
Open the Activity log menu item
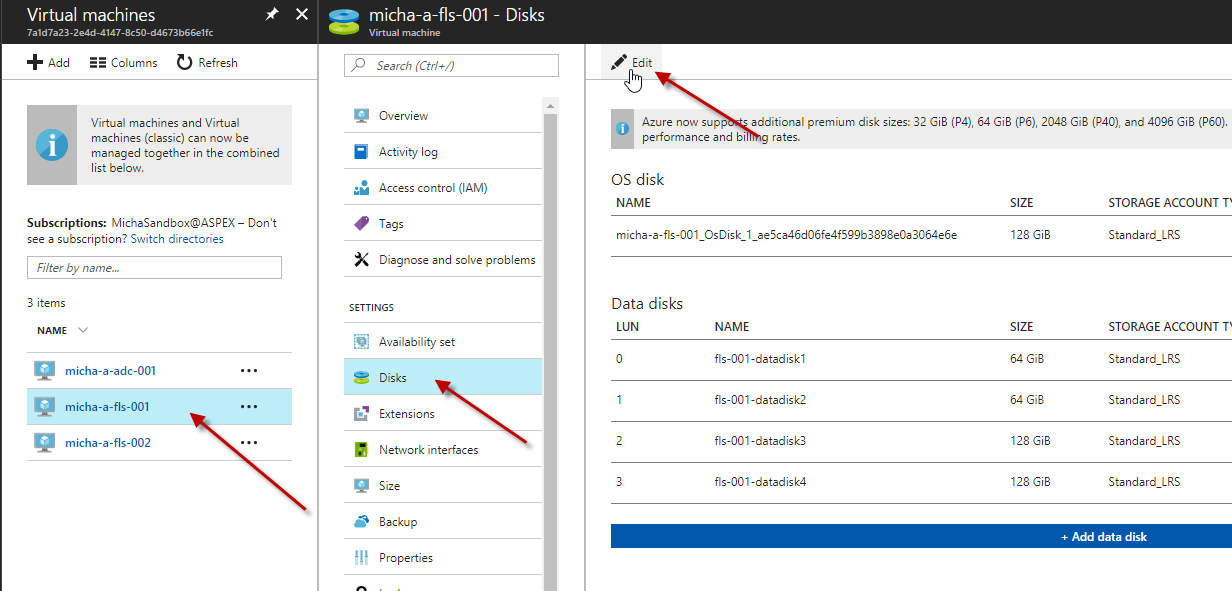point(443,152)
